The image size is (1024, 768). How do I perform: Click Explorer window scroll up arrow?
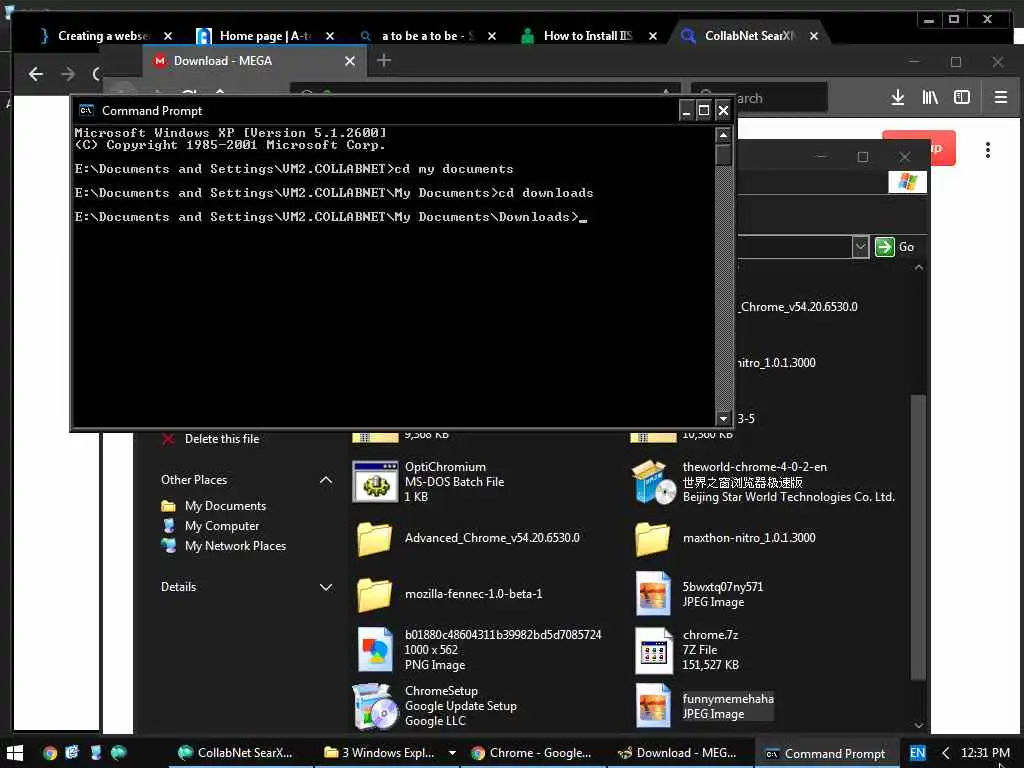pos(919,268)
